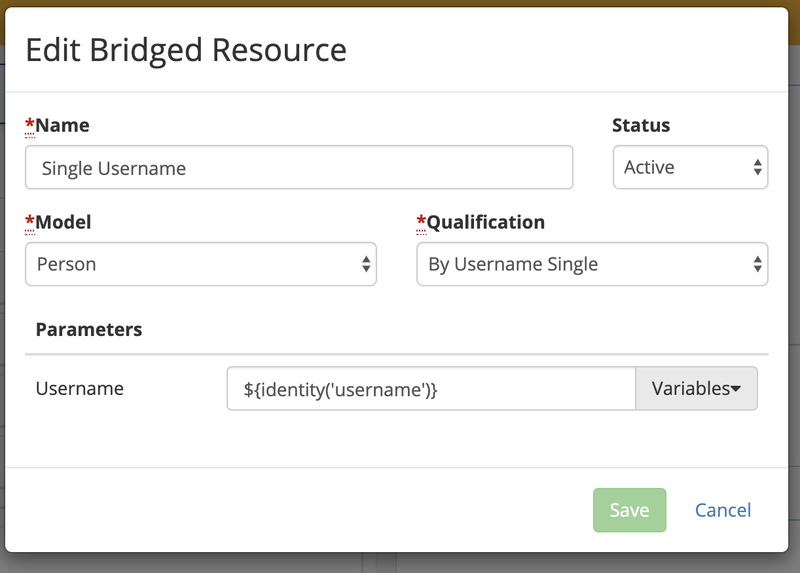Click the caret icon beside Variables
Image resolution: width=800 pixels, height=573 pixels.
(737, 390)
